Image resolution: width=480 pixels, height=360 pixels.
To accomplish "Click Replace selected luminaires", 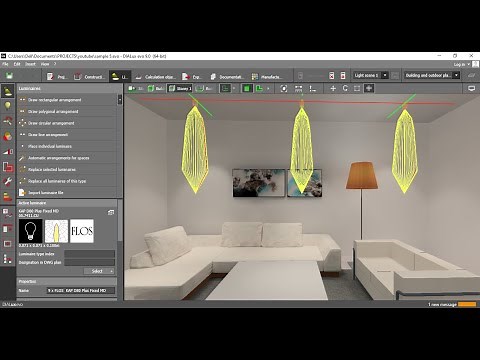I will (x=67, y=169).
